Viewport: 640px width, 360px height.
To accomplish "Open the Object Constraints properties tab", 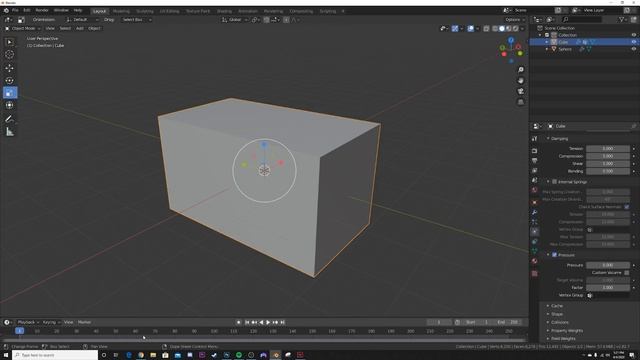I will click(x=535, y=242).
